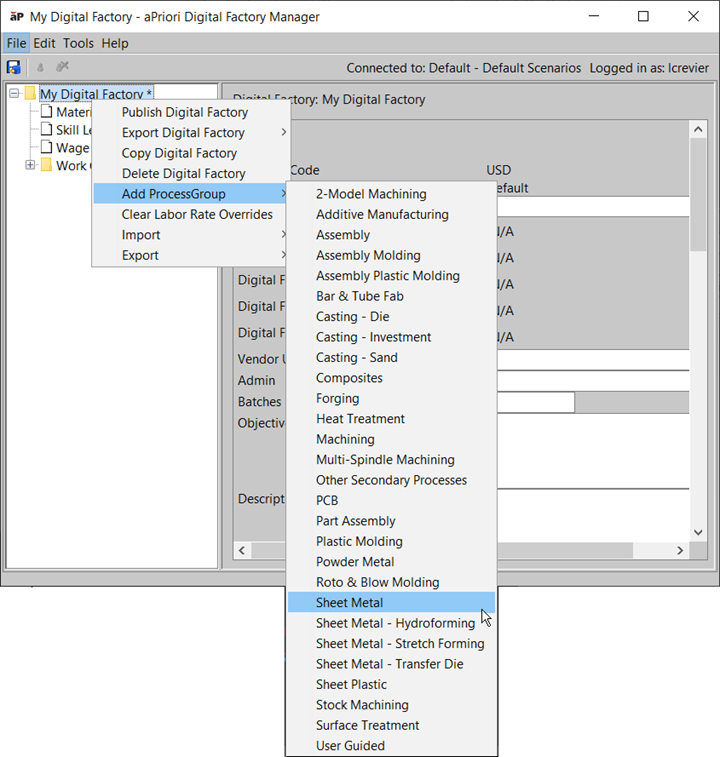The image size is (720, 757).
Task: Click the My Digital Factory folder icon
Action: [x=30, y=93]
